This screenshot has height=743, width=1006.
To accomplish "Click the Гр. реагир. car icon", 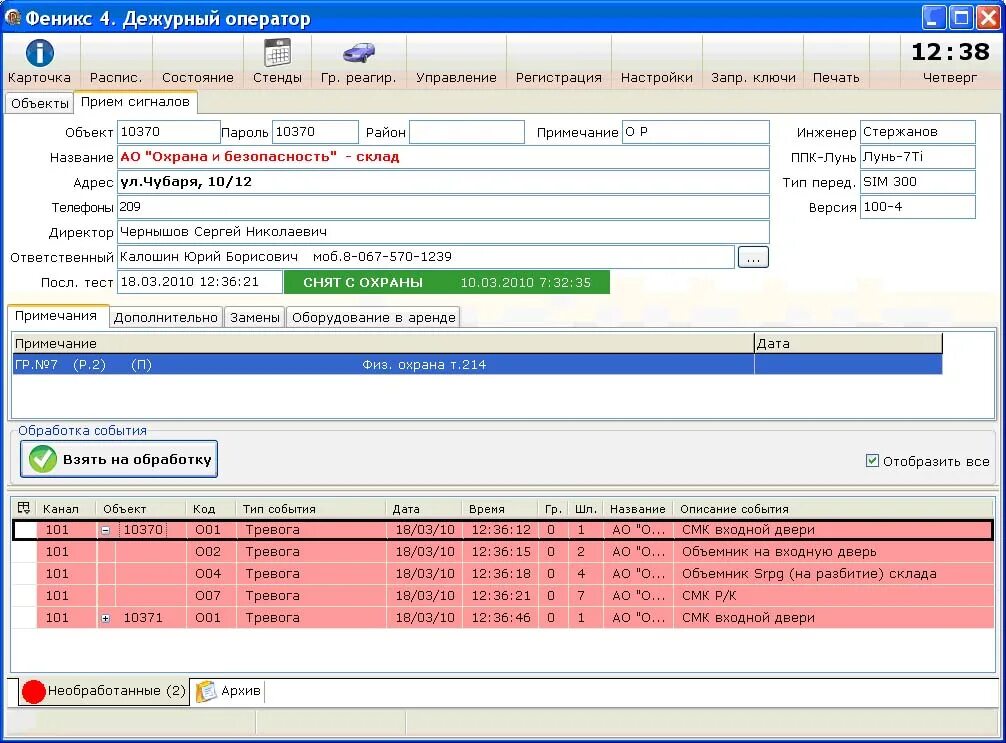I will pyautogui.click(x=359, y=53).
